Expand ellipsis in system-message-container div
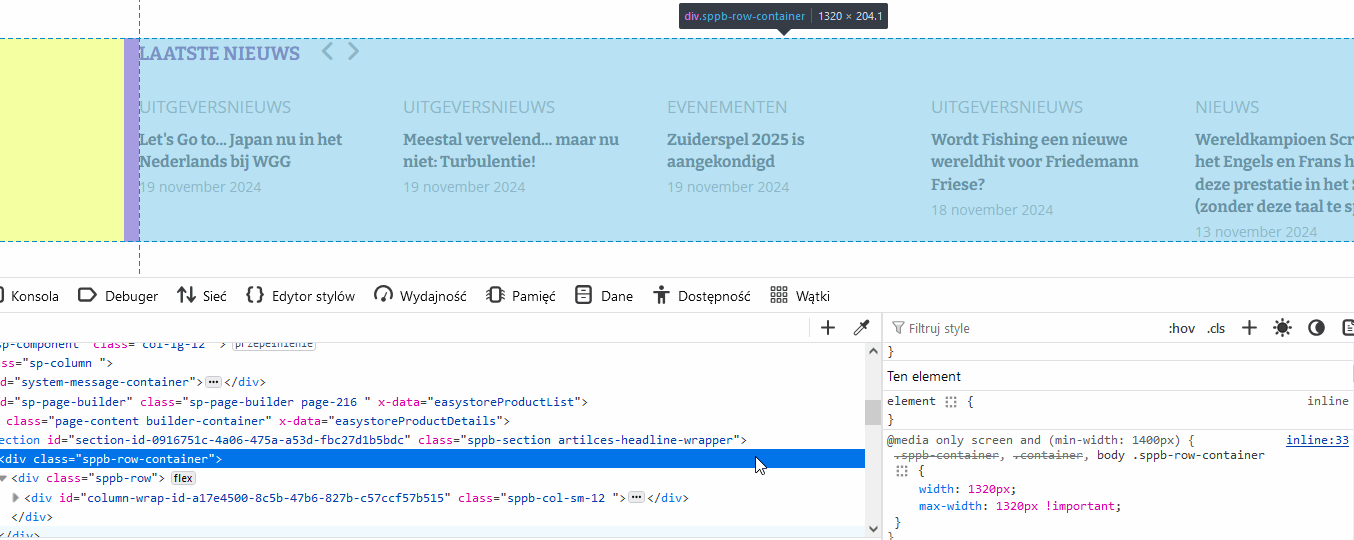 213,382
